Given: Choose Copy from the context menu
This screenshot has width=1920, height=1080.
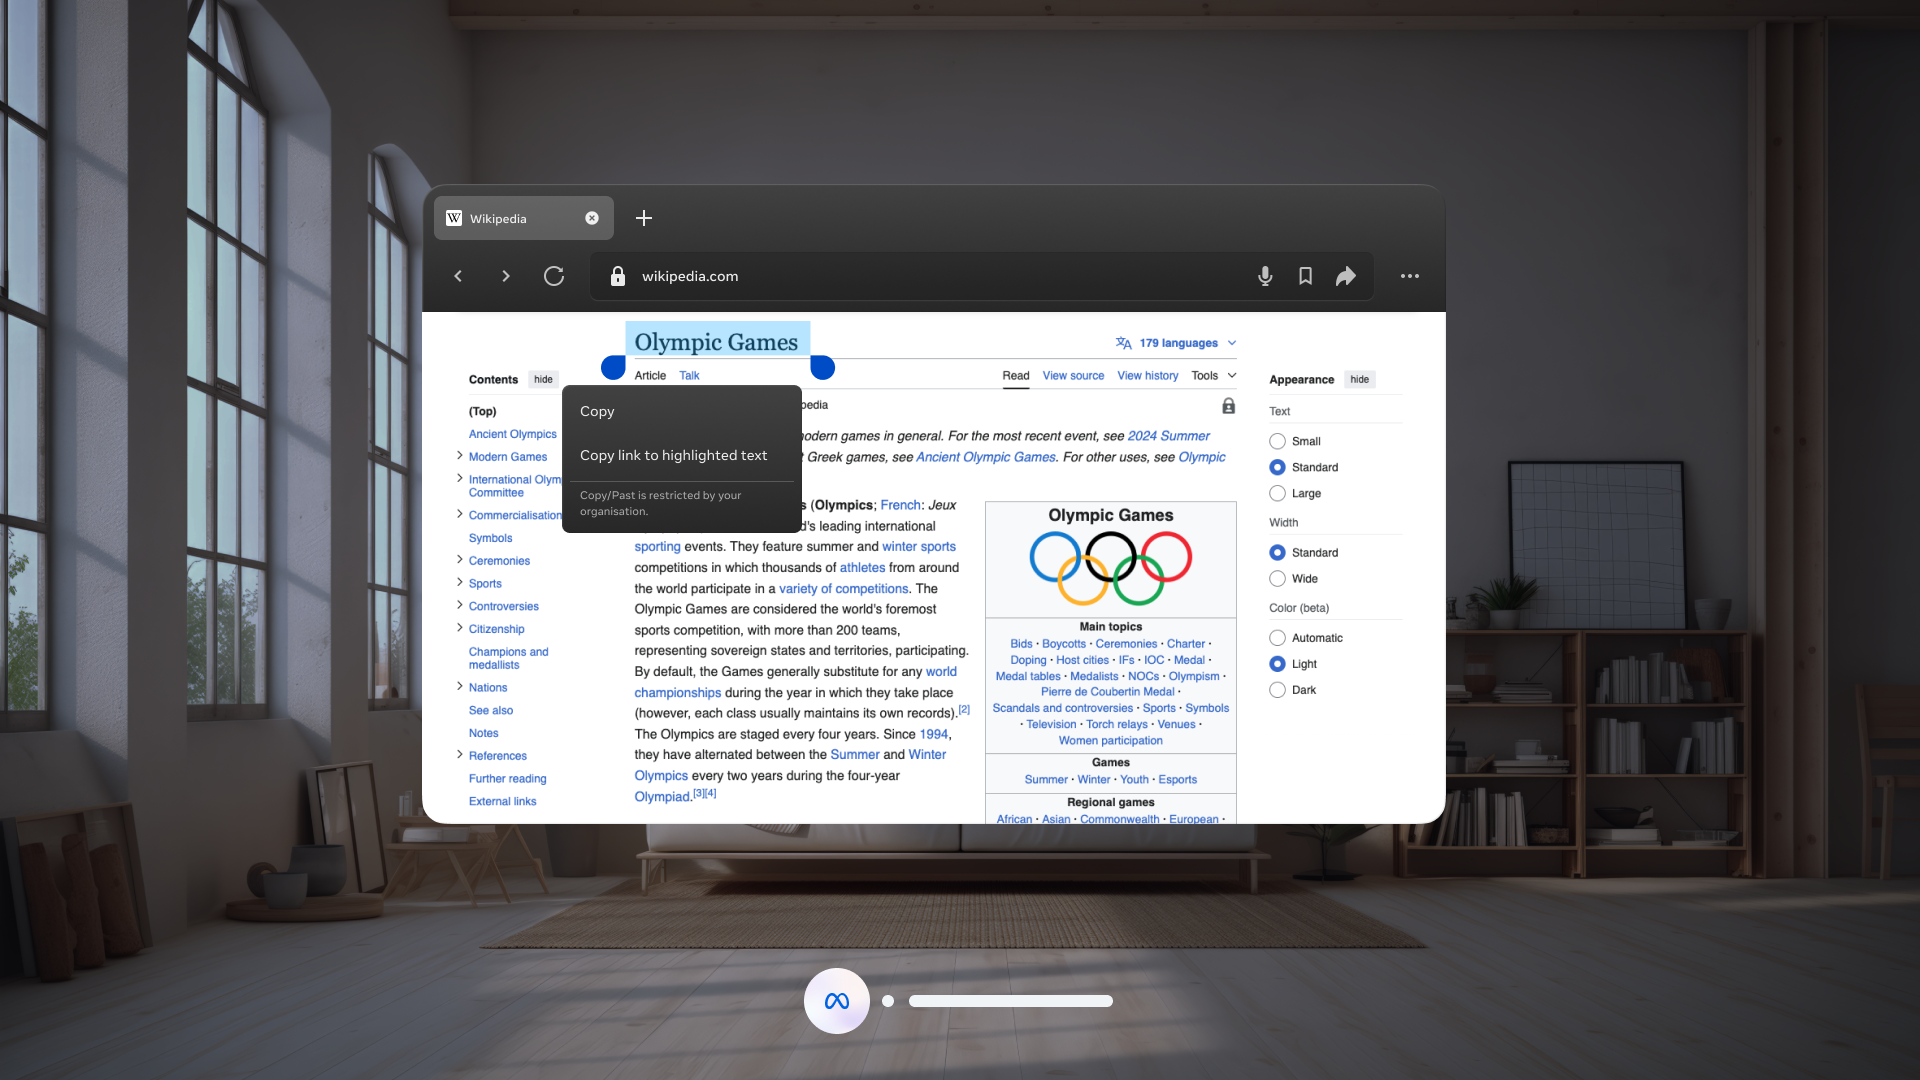Looking at the screenshot, I should [x=598, y=411].
